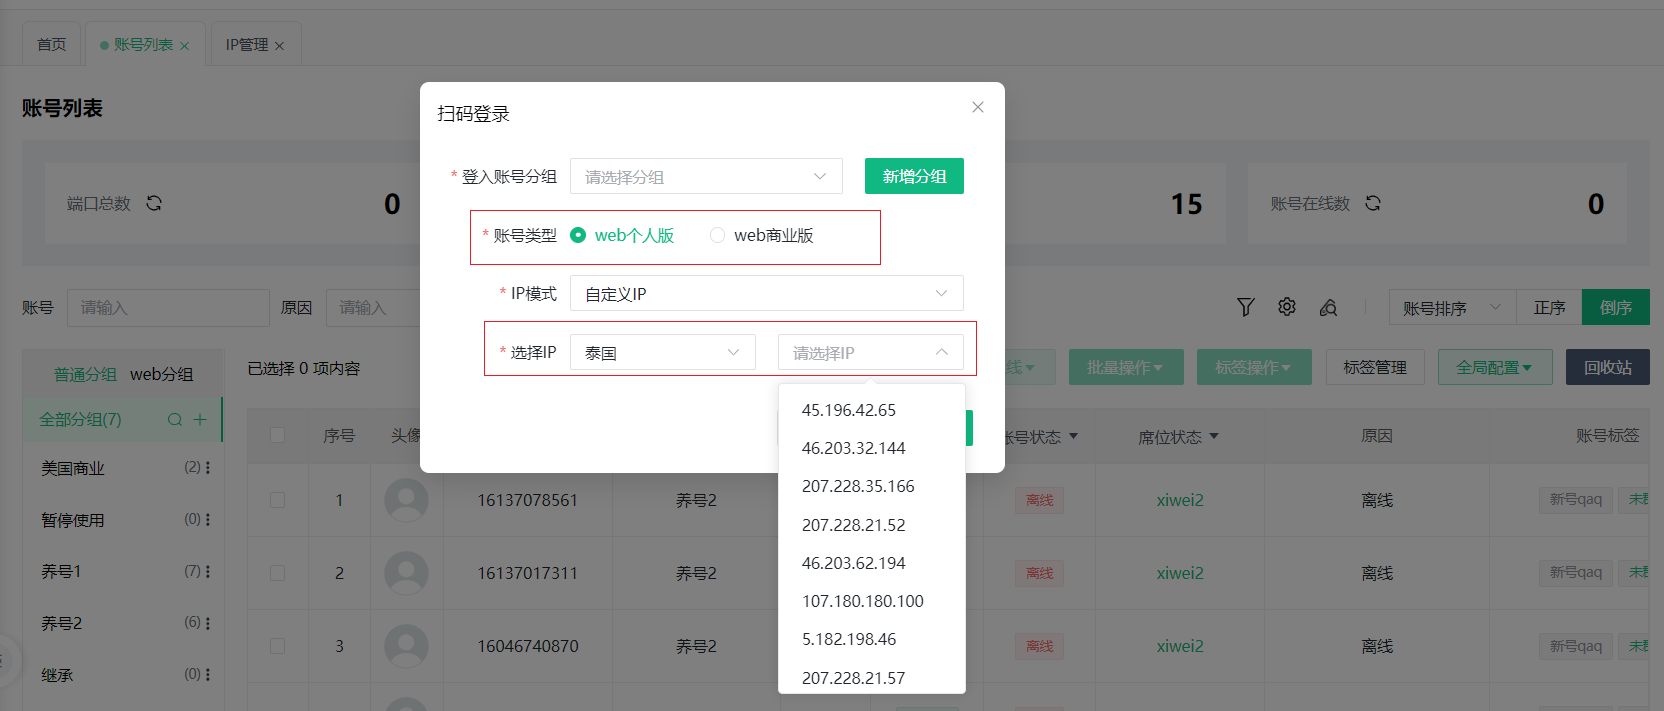Screen dimensions: 1664x711
Task: Open the filter funnel icon
Action: coord(1245,307)
